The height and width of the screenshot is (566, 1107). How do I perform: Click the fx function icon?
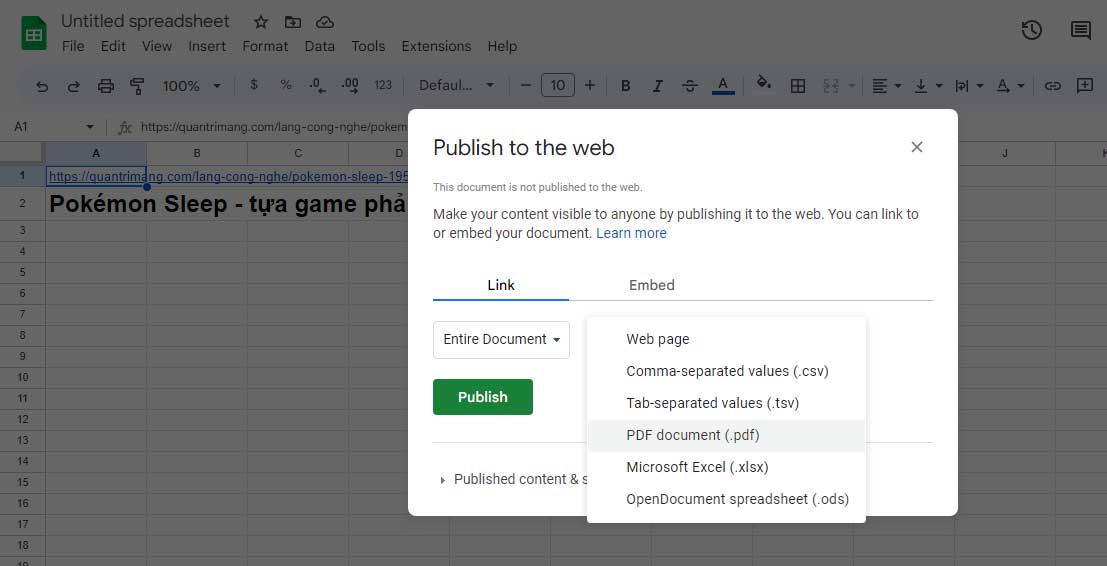pos(125,128)
